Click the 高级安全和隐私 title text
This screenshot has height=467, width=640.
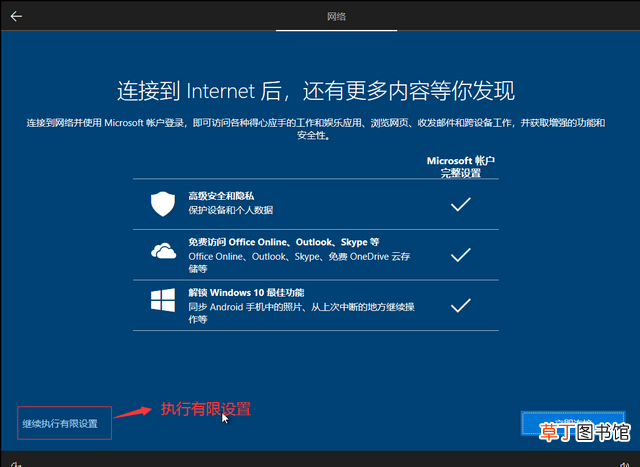click(x=221, y=196)
